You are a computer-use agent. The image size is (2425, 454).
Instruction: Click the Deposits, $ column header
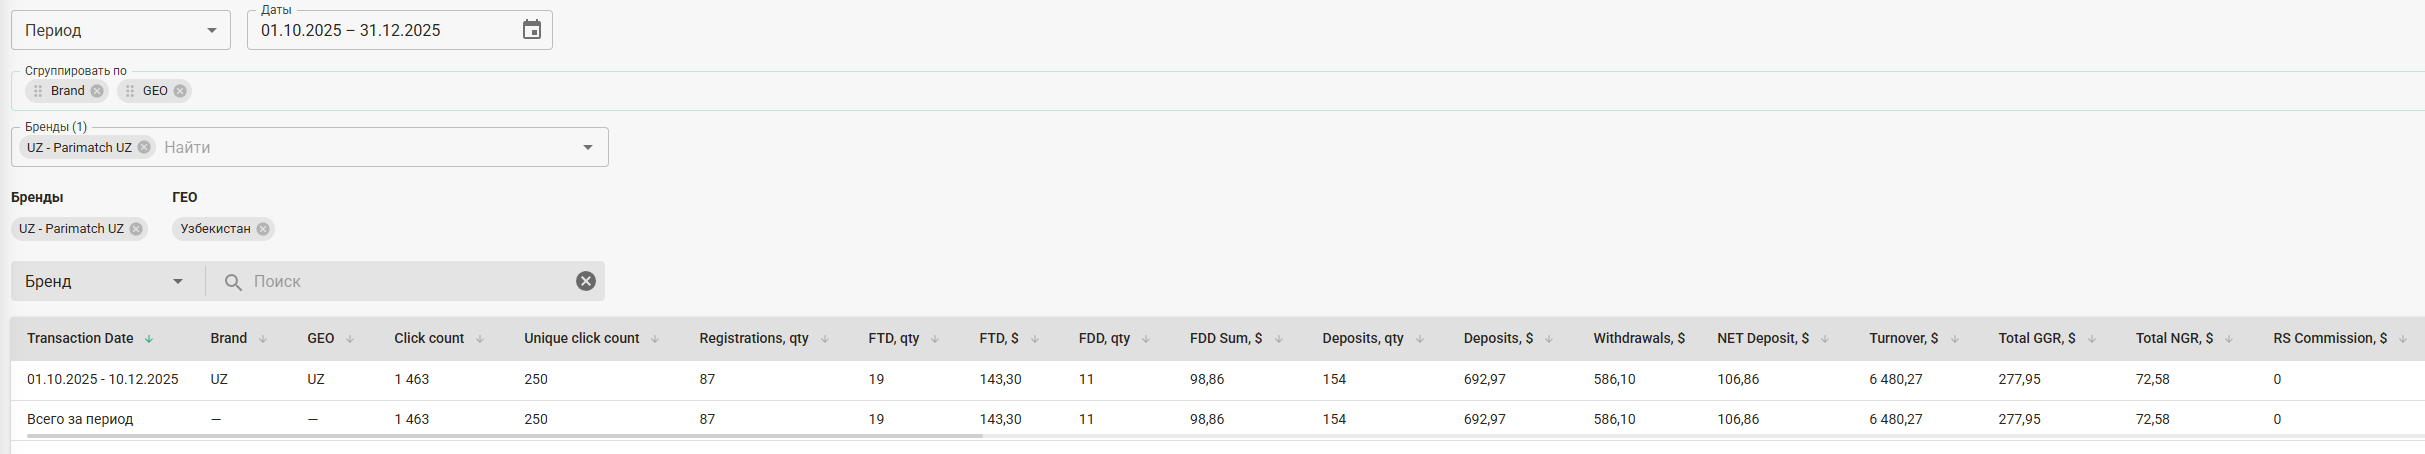point(1497,338)
